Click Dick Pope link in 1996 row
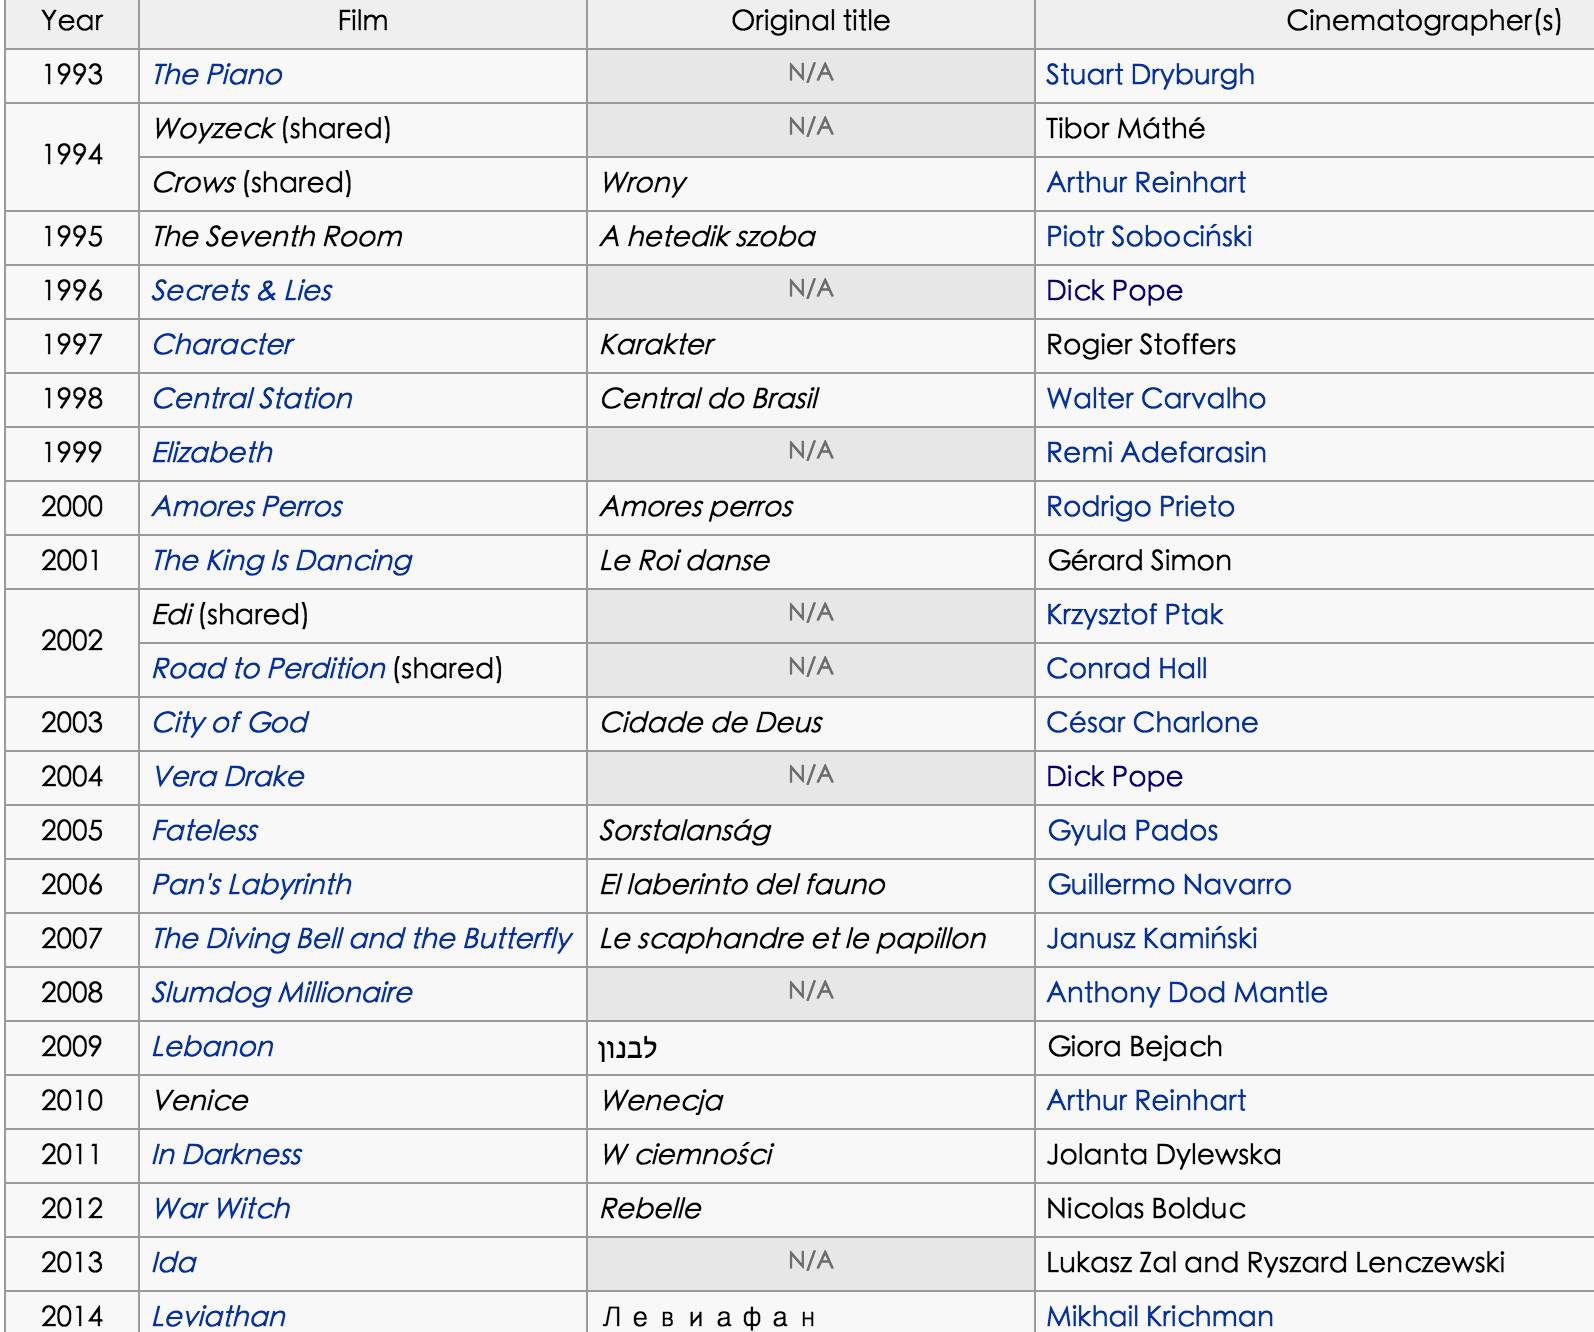Viewport: 1594px width, 1332px height. tap(1114, 291)
